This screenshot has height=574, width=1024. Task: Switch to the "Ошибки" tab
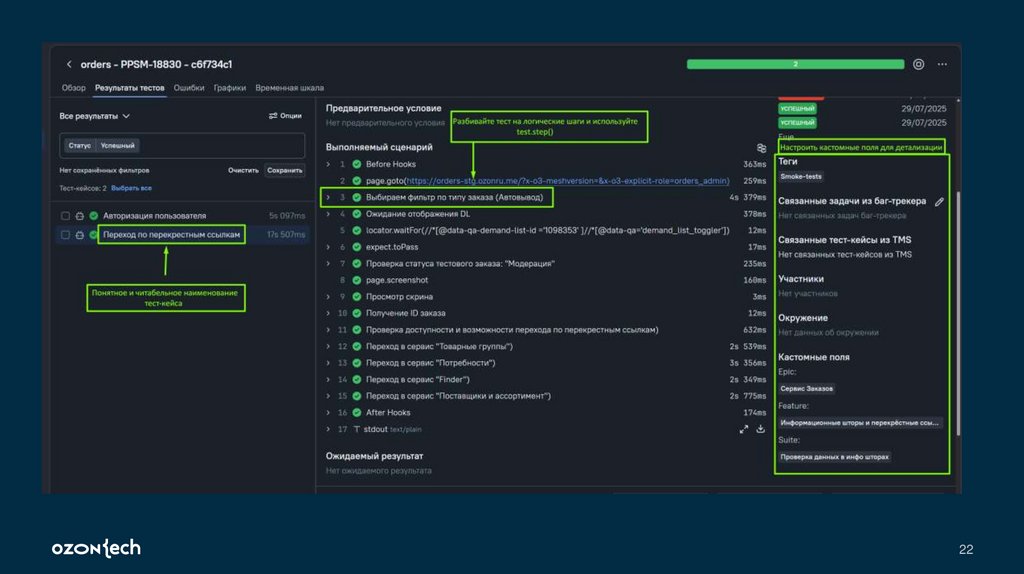(189, 88)
